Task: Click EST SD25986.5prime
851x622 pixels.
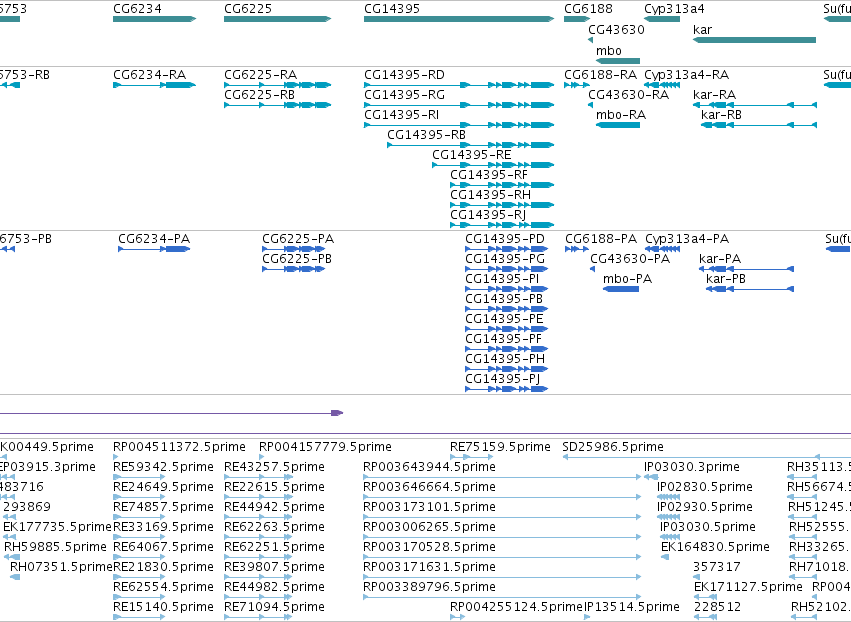Action: tap(613, 447)
